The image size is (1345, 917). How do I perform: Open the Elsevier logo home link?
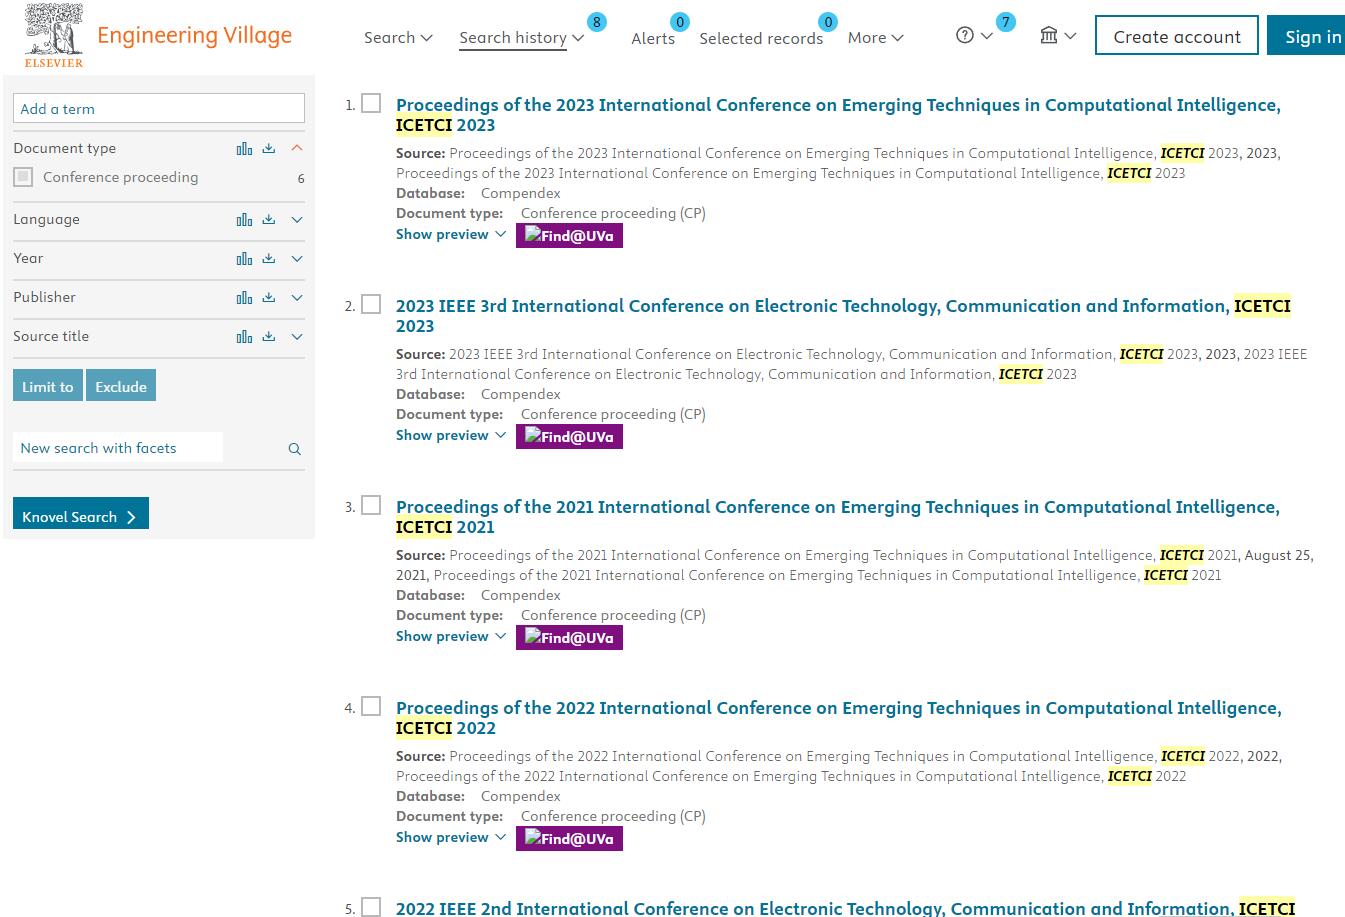tap(54, 36)
